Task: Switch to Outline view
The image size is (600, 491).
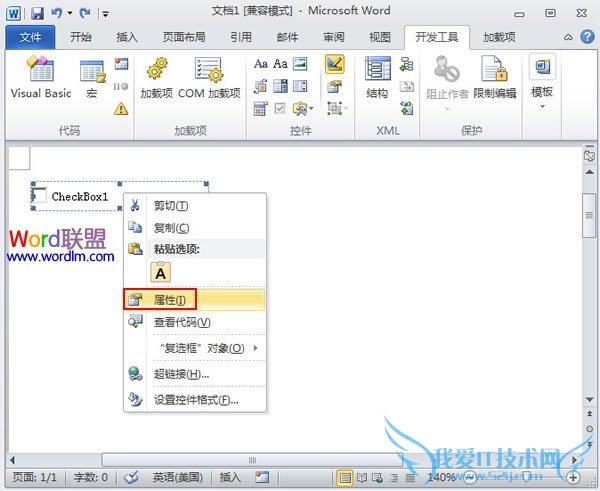Action: coord(394,478)
